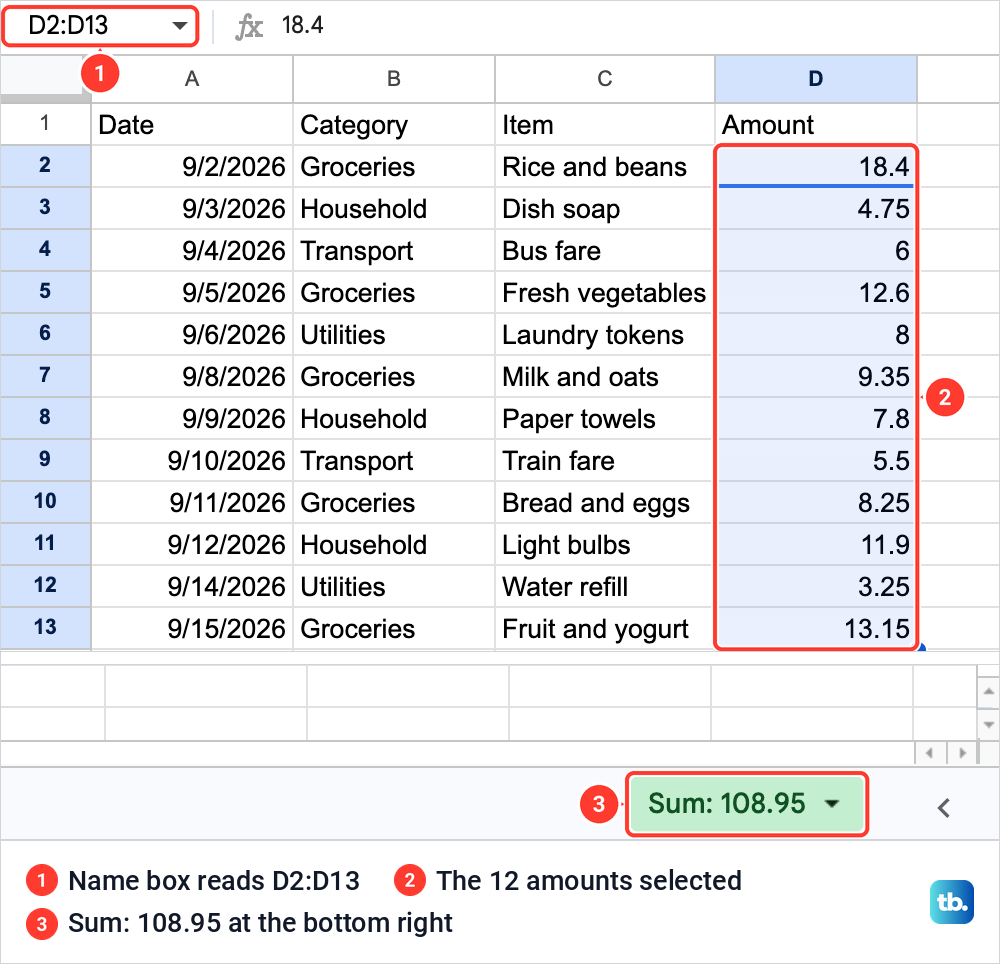Select the amount cell 13.15
The width and height of the screenshot is (1000, 964).
point(816,628)
